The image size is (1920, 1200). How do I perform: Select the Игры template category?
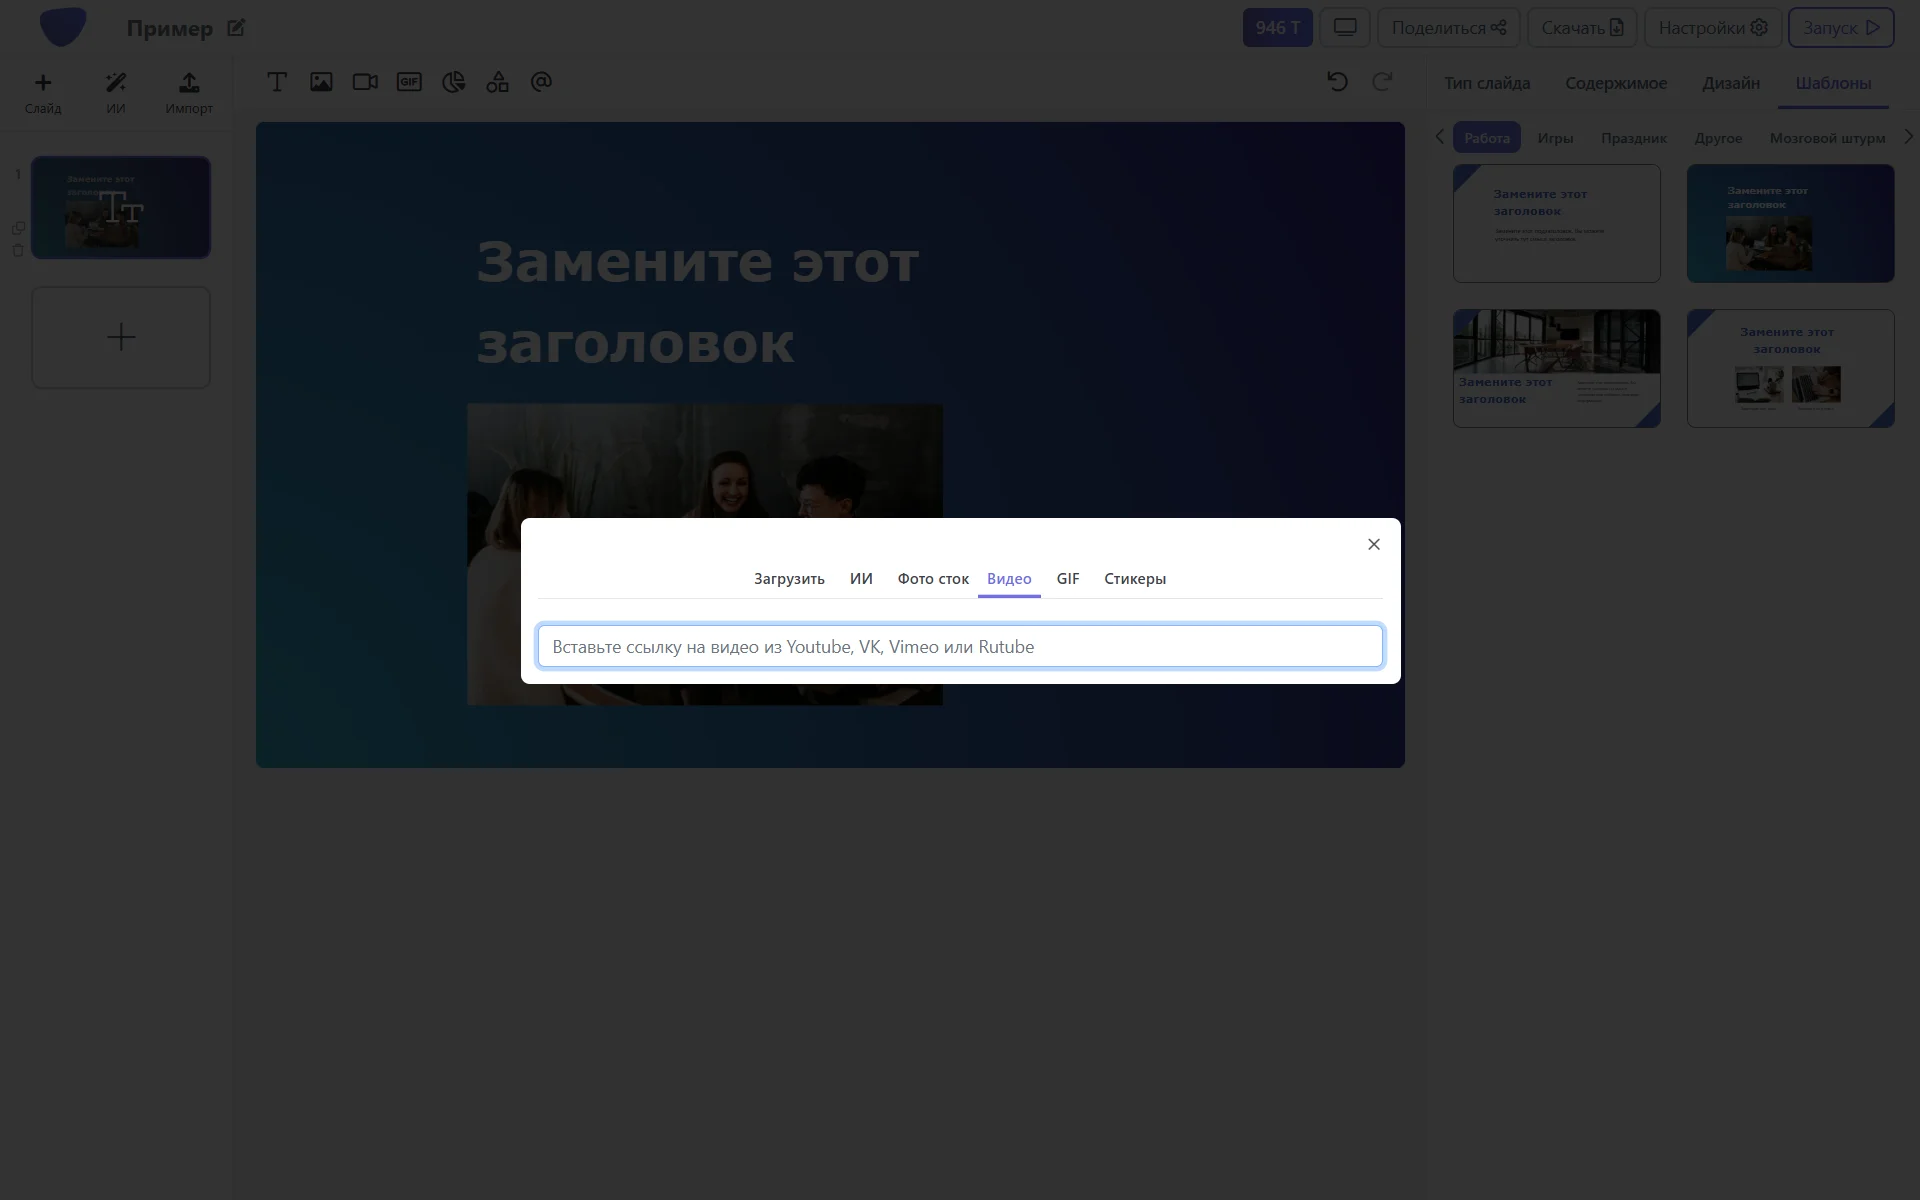(x=1555, y=138)
